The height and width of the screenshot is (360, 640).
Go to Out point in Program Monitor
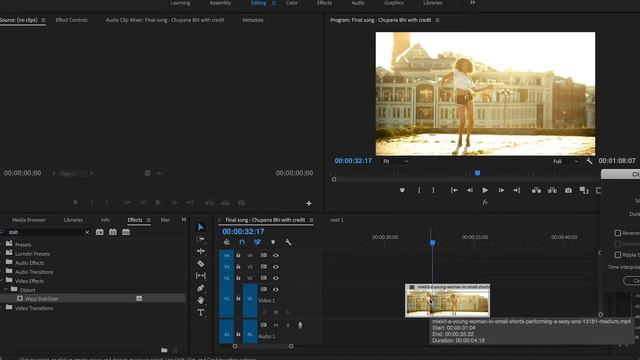(x=516, y=190)
